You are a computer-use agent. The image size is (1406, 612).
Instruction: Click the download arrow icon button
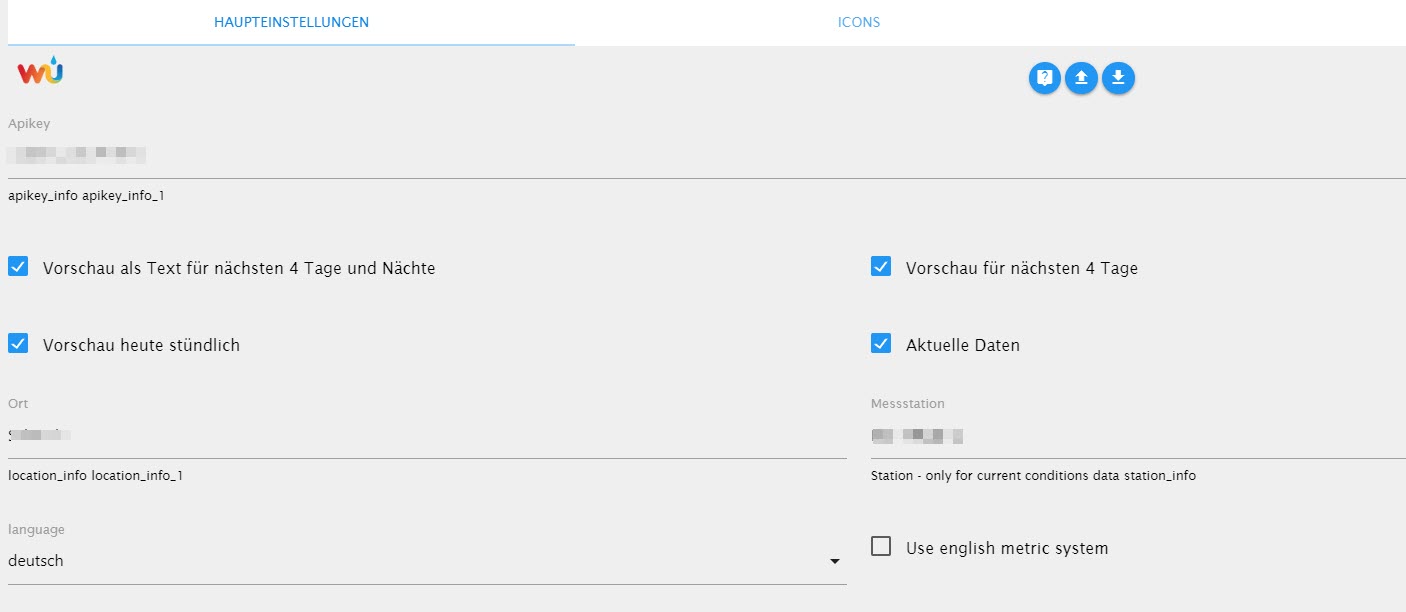pyautogui.click(x=1118, y=78)
